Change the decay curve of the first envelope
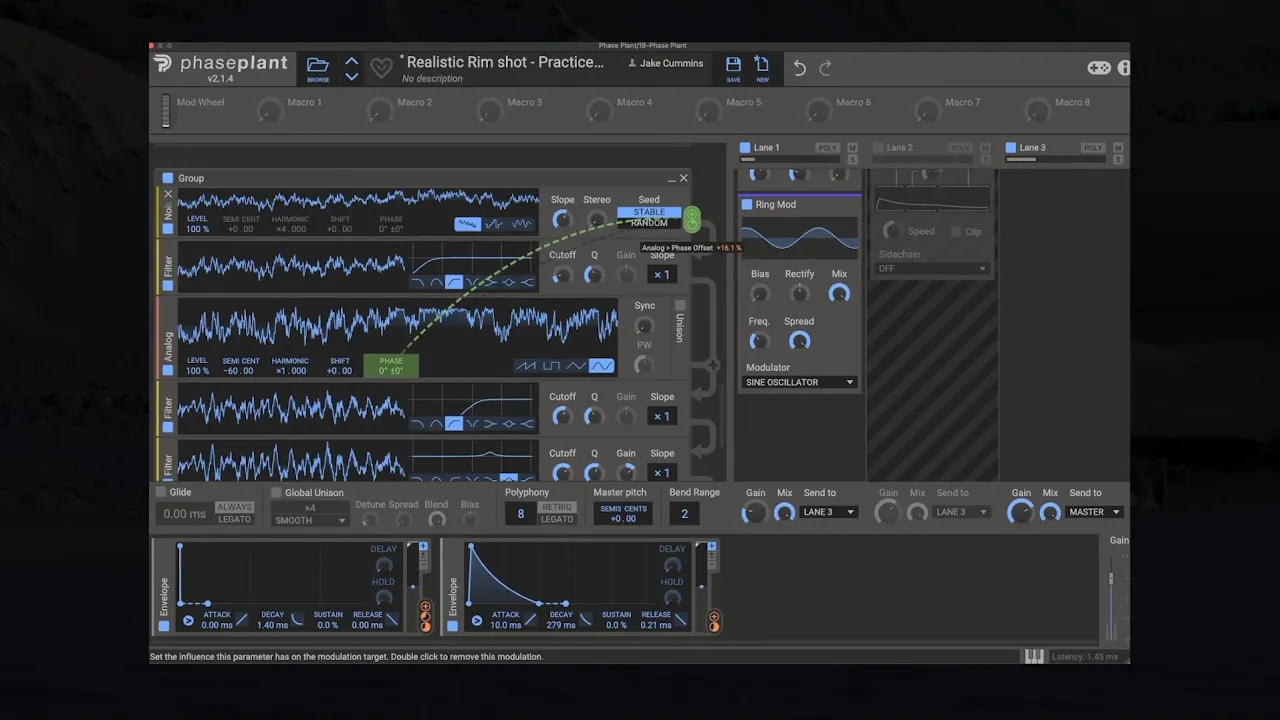The width and height of the screenshot is (1280, 720). [x=297, y=620]
